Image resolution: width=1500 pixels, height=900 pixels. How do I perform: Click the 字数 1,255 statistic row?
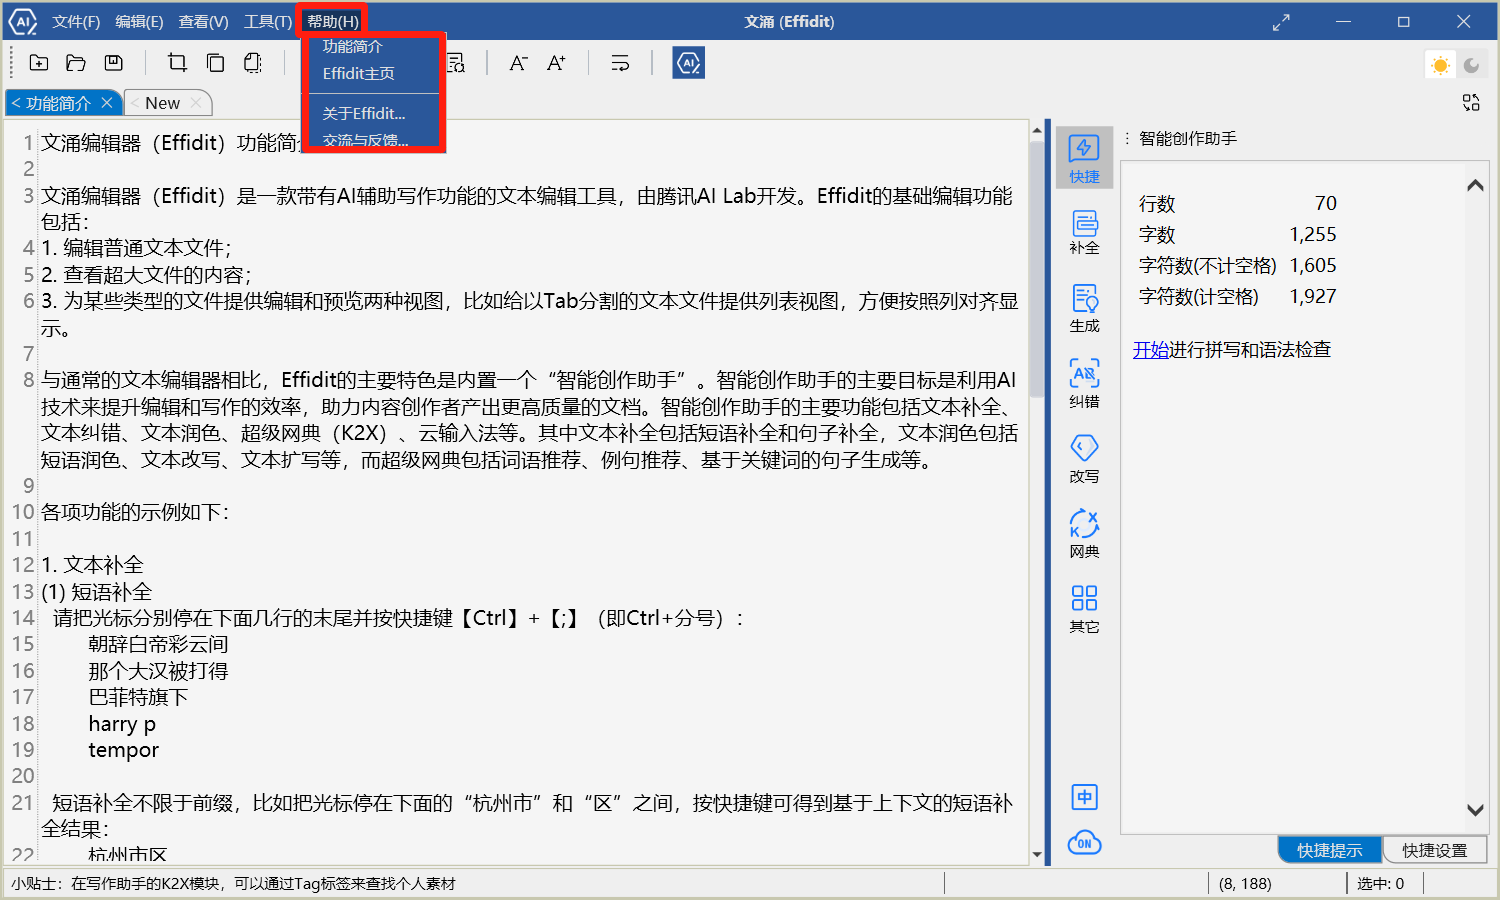1237,234
